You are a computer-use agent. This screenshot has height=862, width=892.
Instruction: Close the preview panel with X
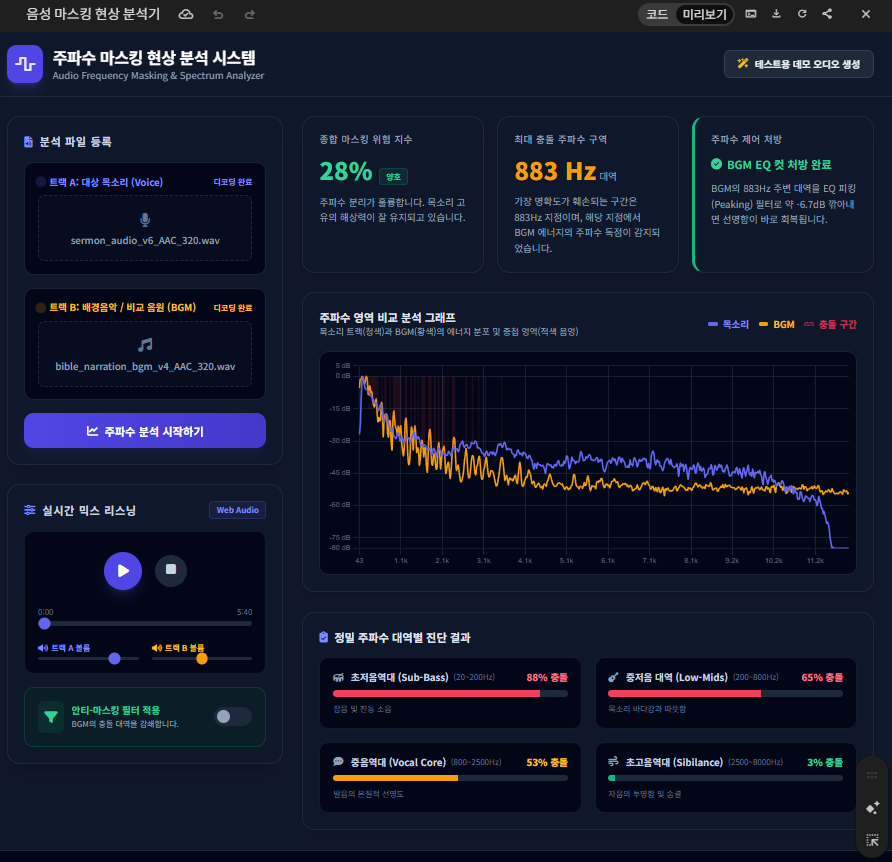click(x=866, y=14)
